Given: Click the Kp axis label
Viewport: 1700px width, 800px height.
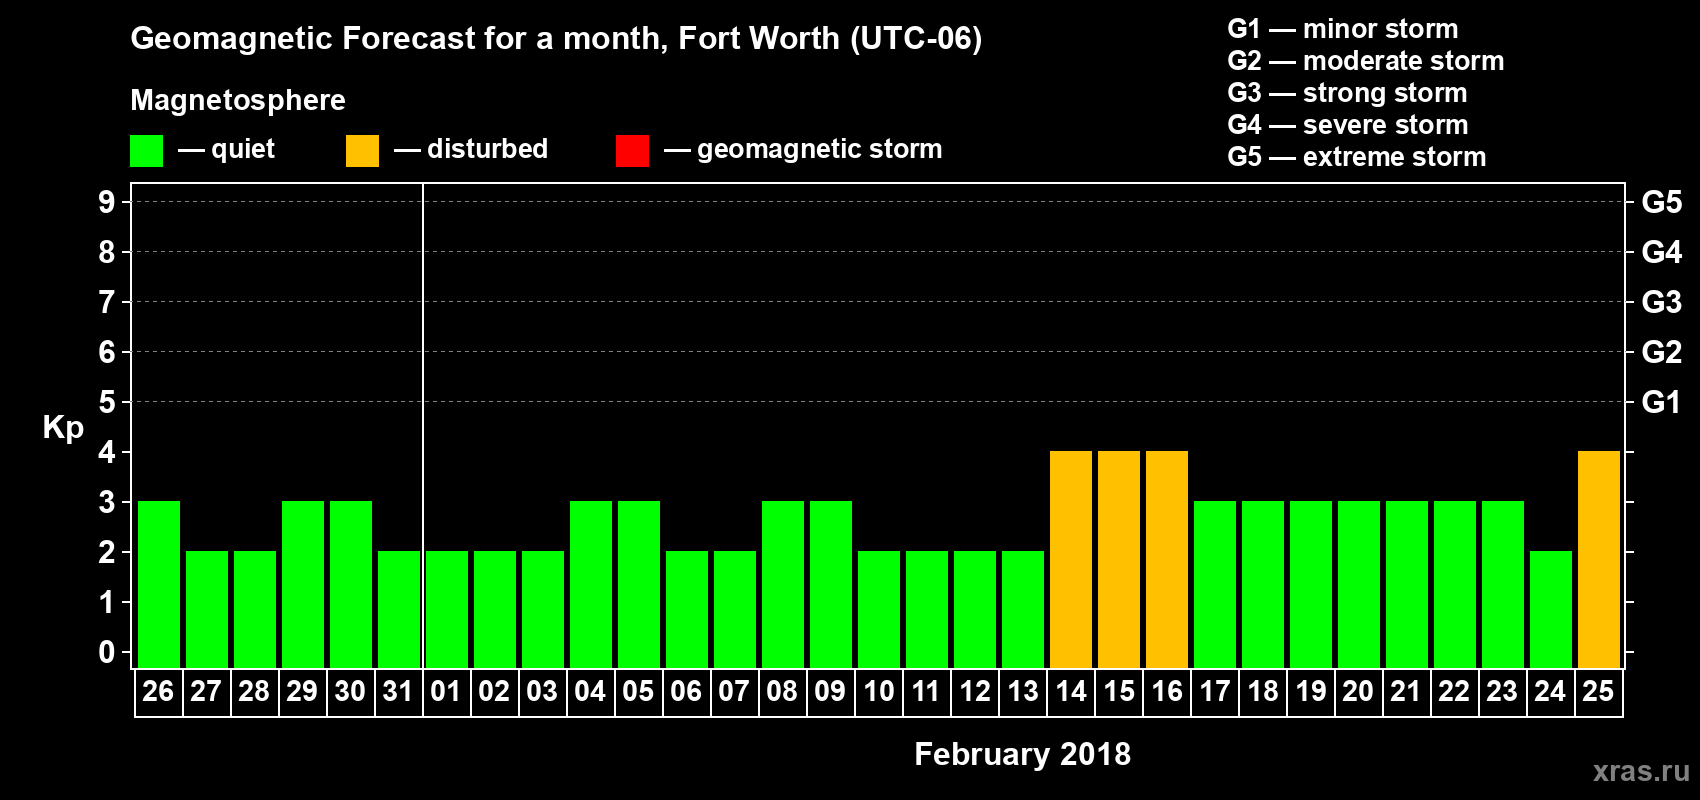Looking at the screenshot, I should tap(63, 428).
